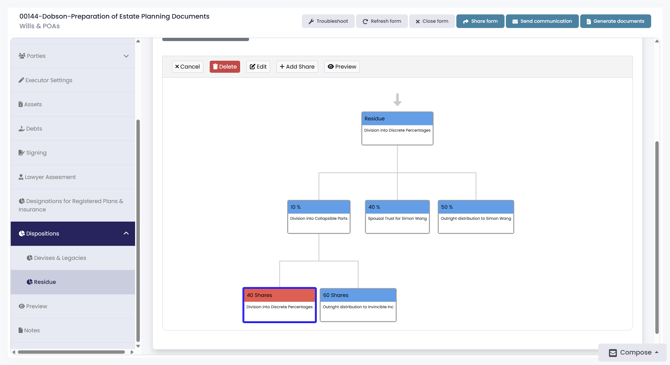The width and height of the screenshot is (670, 365).
Task: Select the 10 % share node
Action: coord(319,217)
